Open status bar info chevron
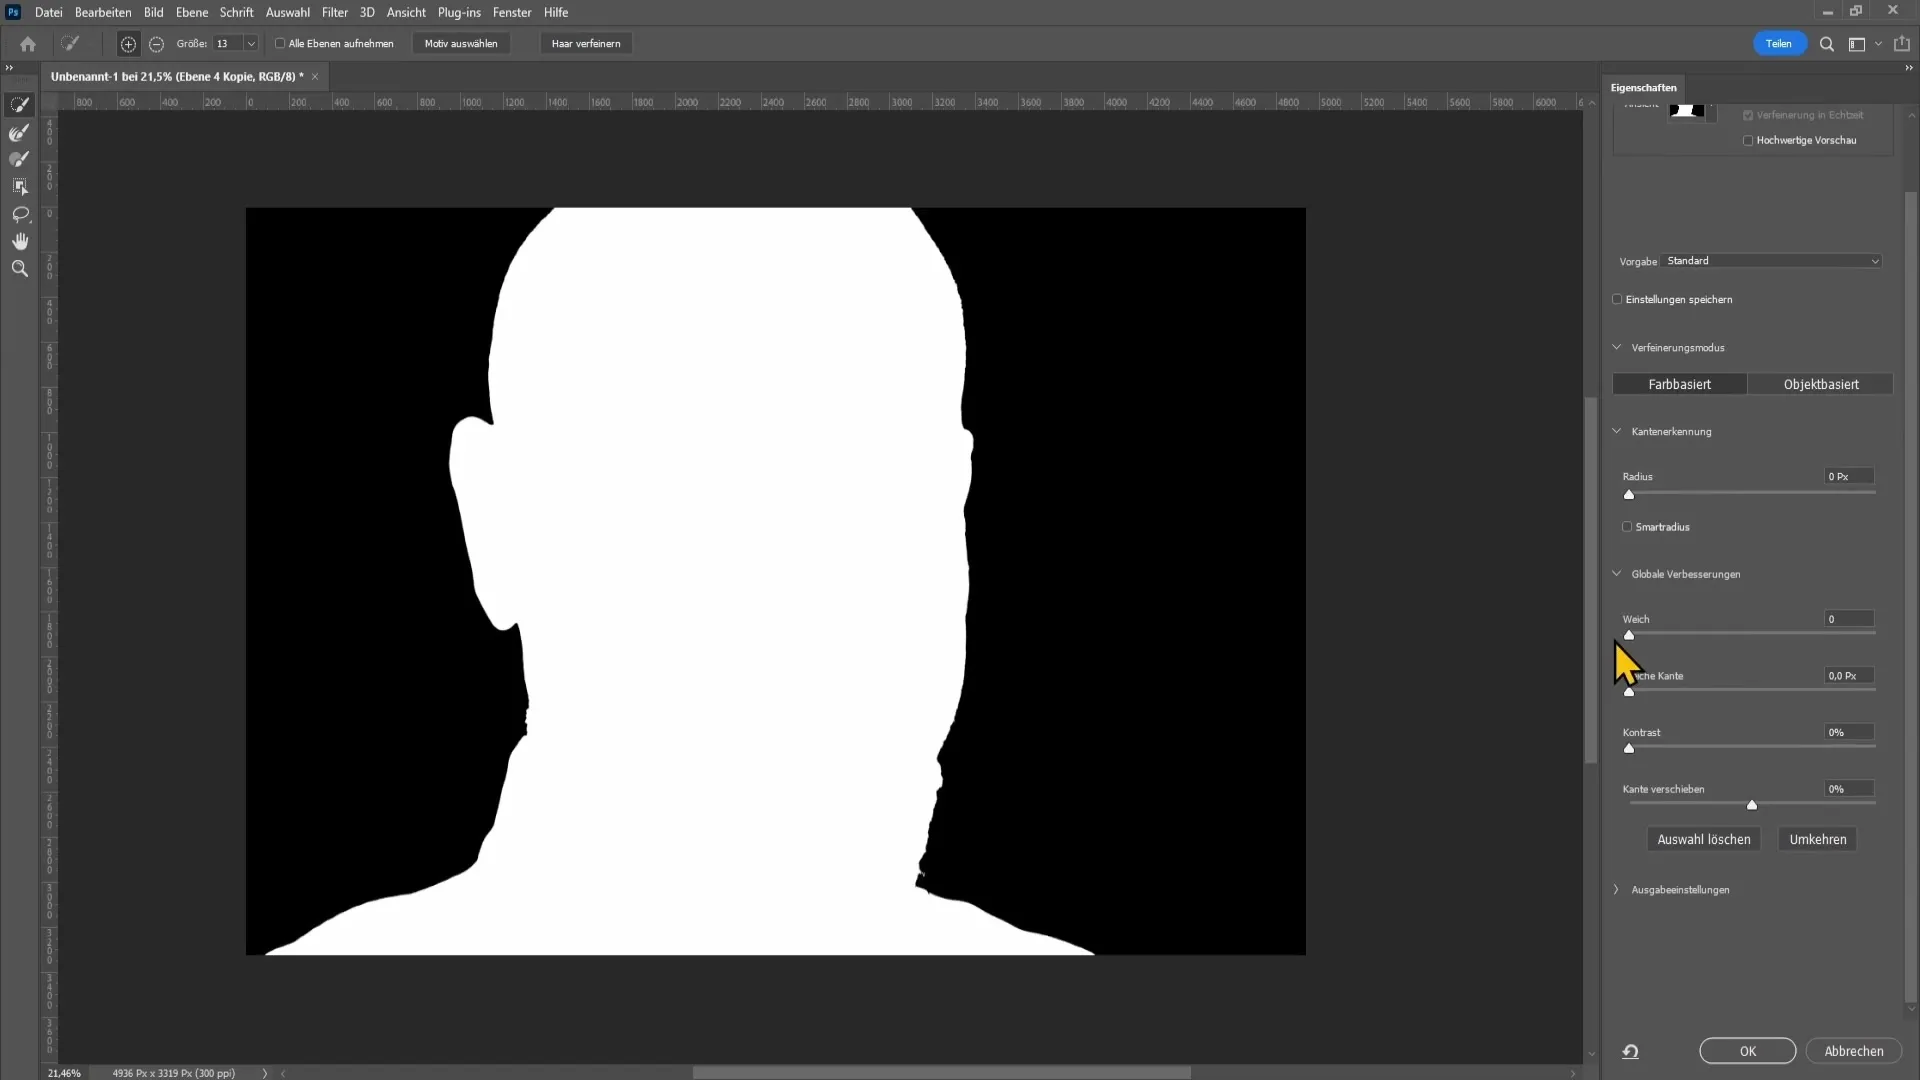1920x1080 pixels. [265, 1073]
